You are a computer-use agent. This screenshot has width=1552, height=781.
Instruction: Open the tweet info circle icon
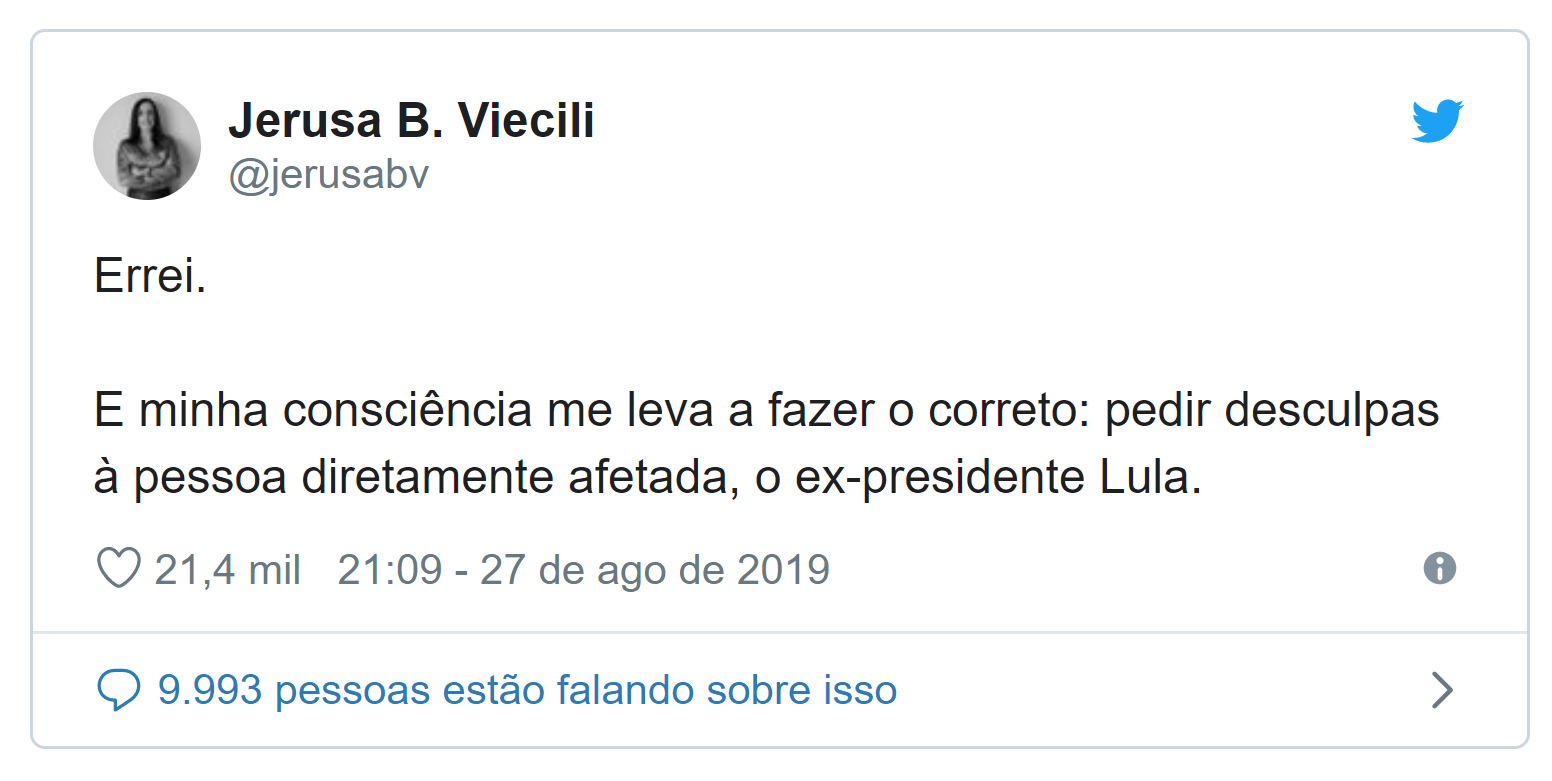coord(1439,569)
